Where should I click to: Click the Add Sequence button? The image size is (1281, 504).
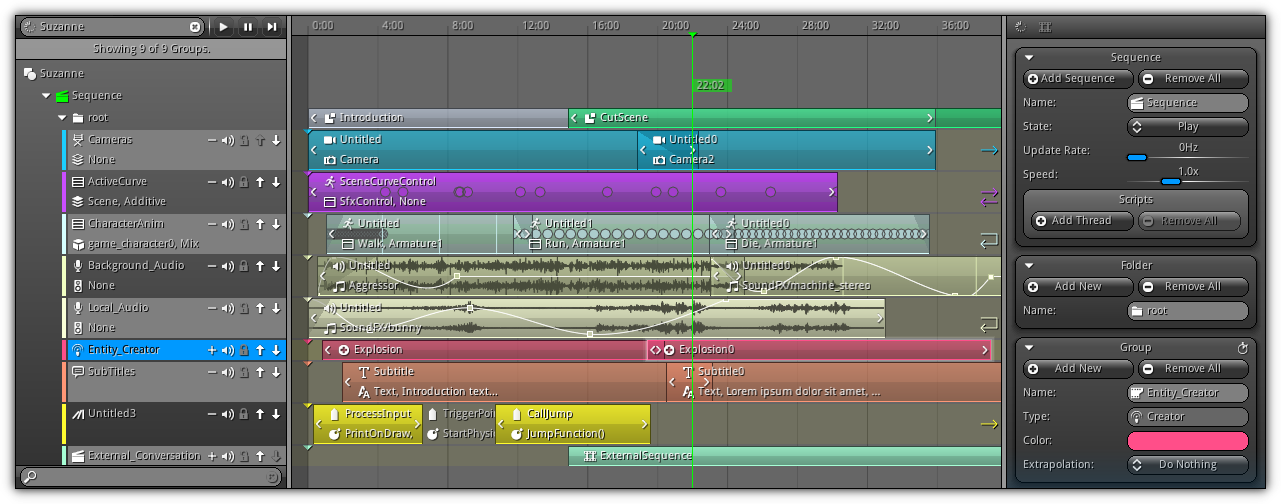point(1078,79)
